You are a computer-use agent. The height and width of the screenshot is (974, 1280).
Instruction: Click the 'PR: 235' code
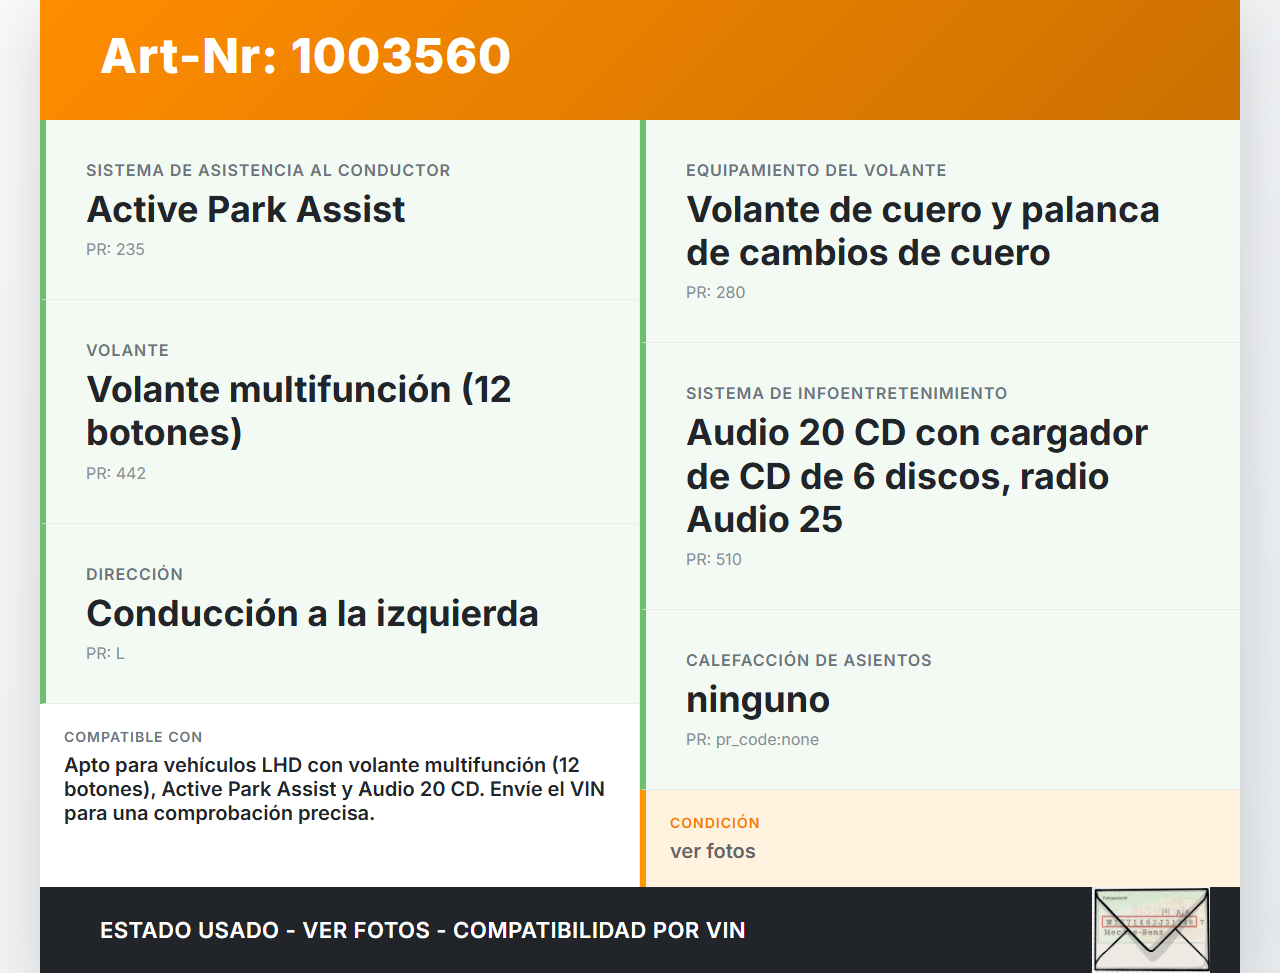115,249
